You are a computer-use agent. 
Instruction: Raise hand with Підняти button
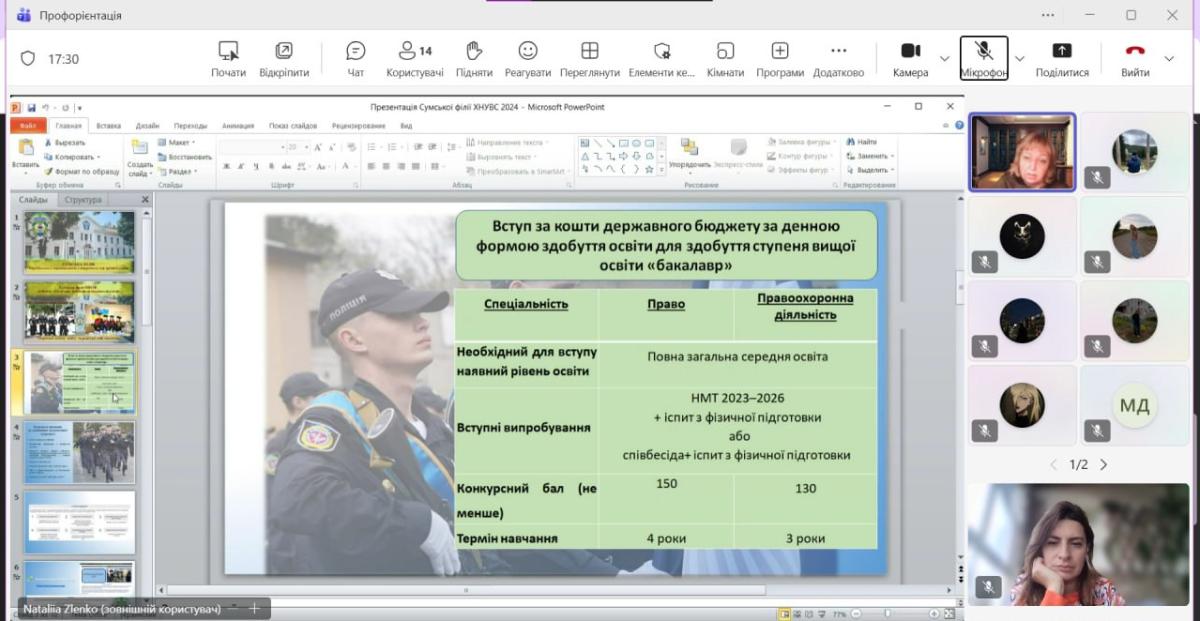tap(474, 59)
